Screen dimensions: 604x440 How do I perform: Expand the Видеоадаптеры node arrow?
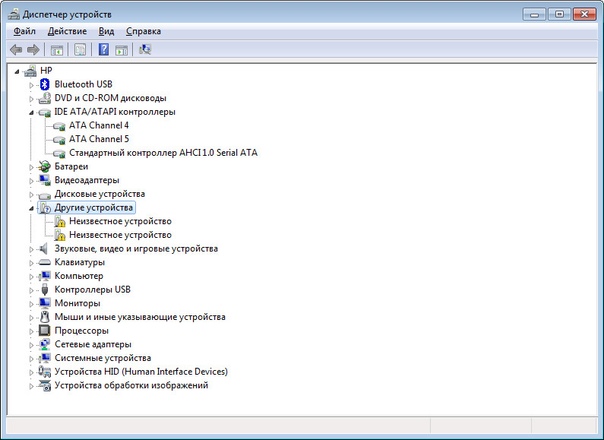(31, 181)
